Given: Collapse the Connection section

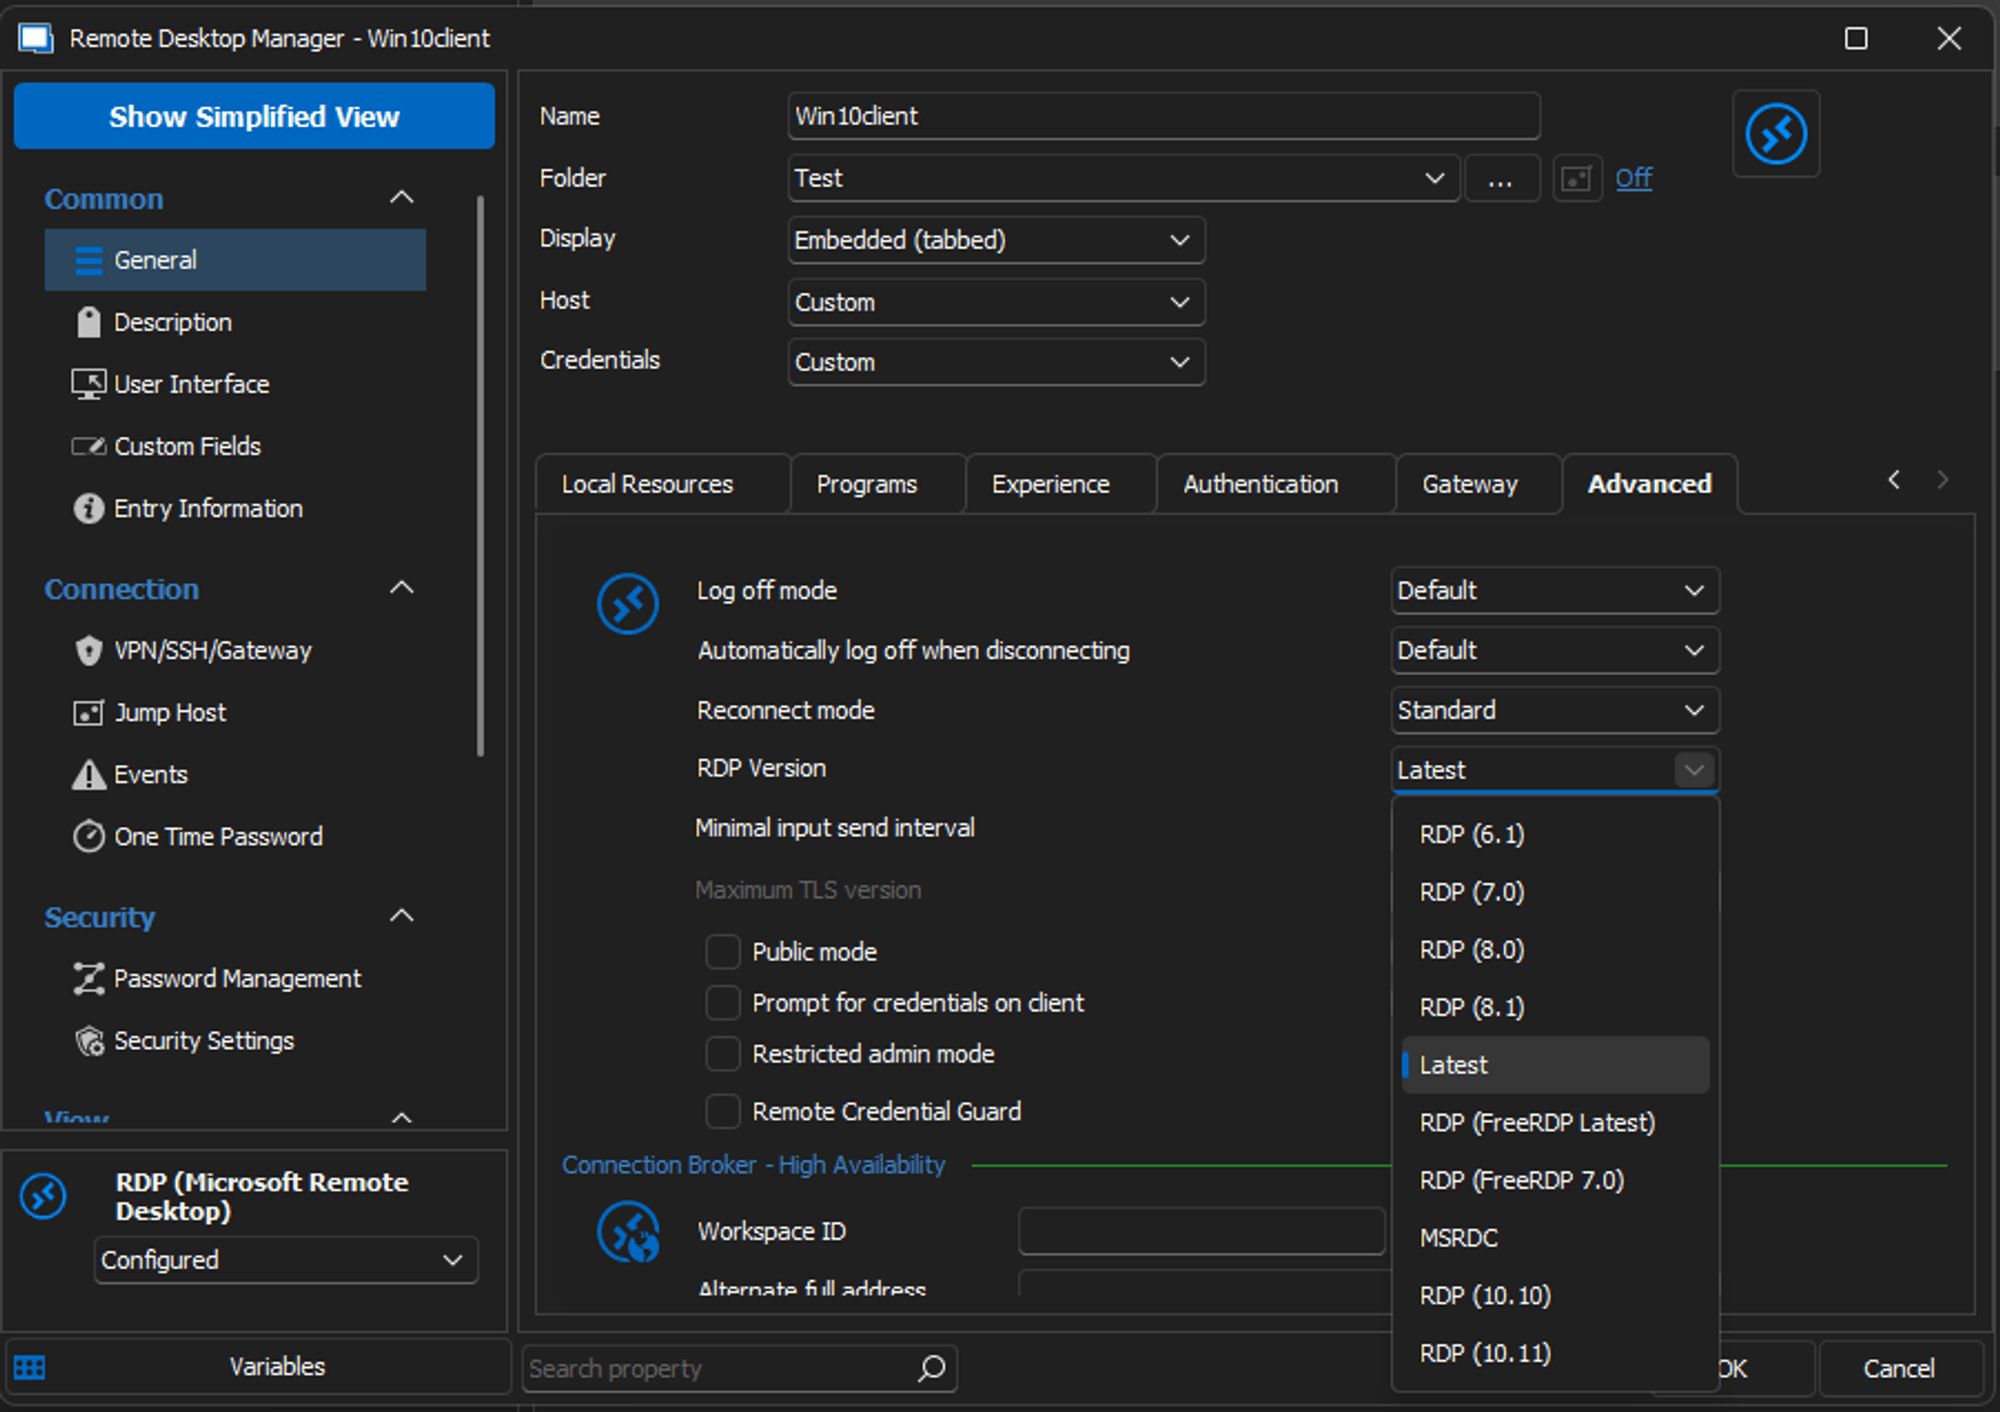Looking at the screenshot, I should [x=401, y=588].
